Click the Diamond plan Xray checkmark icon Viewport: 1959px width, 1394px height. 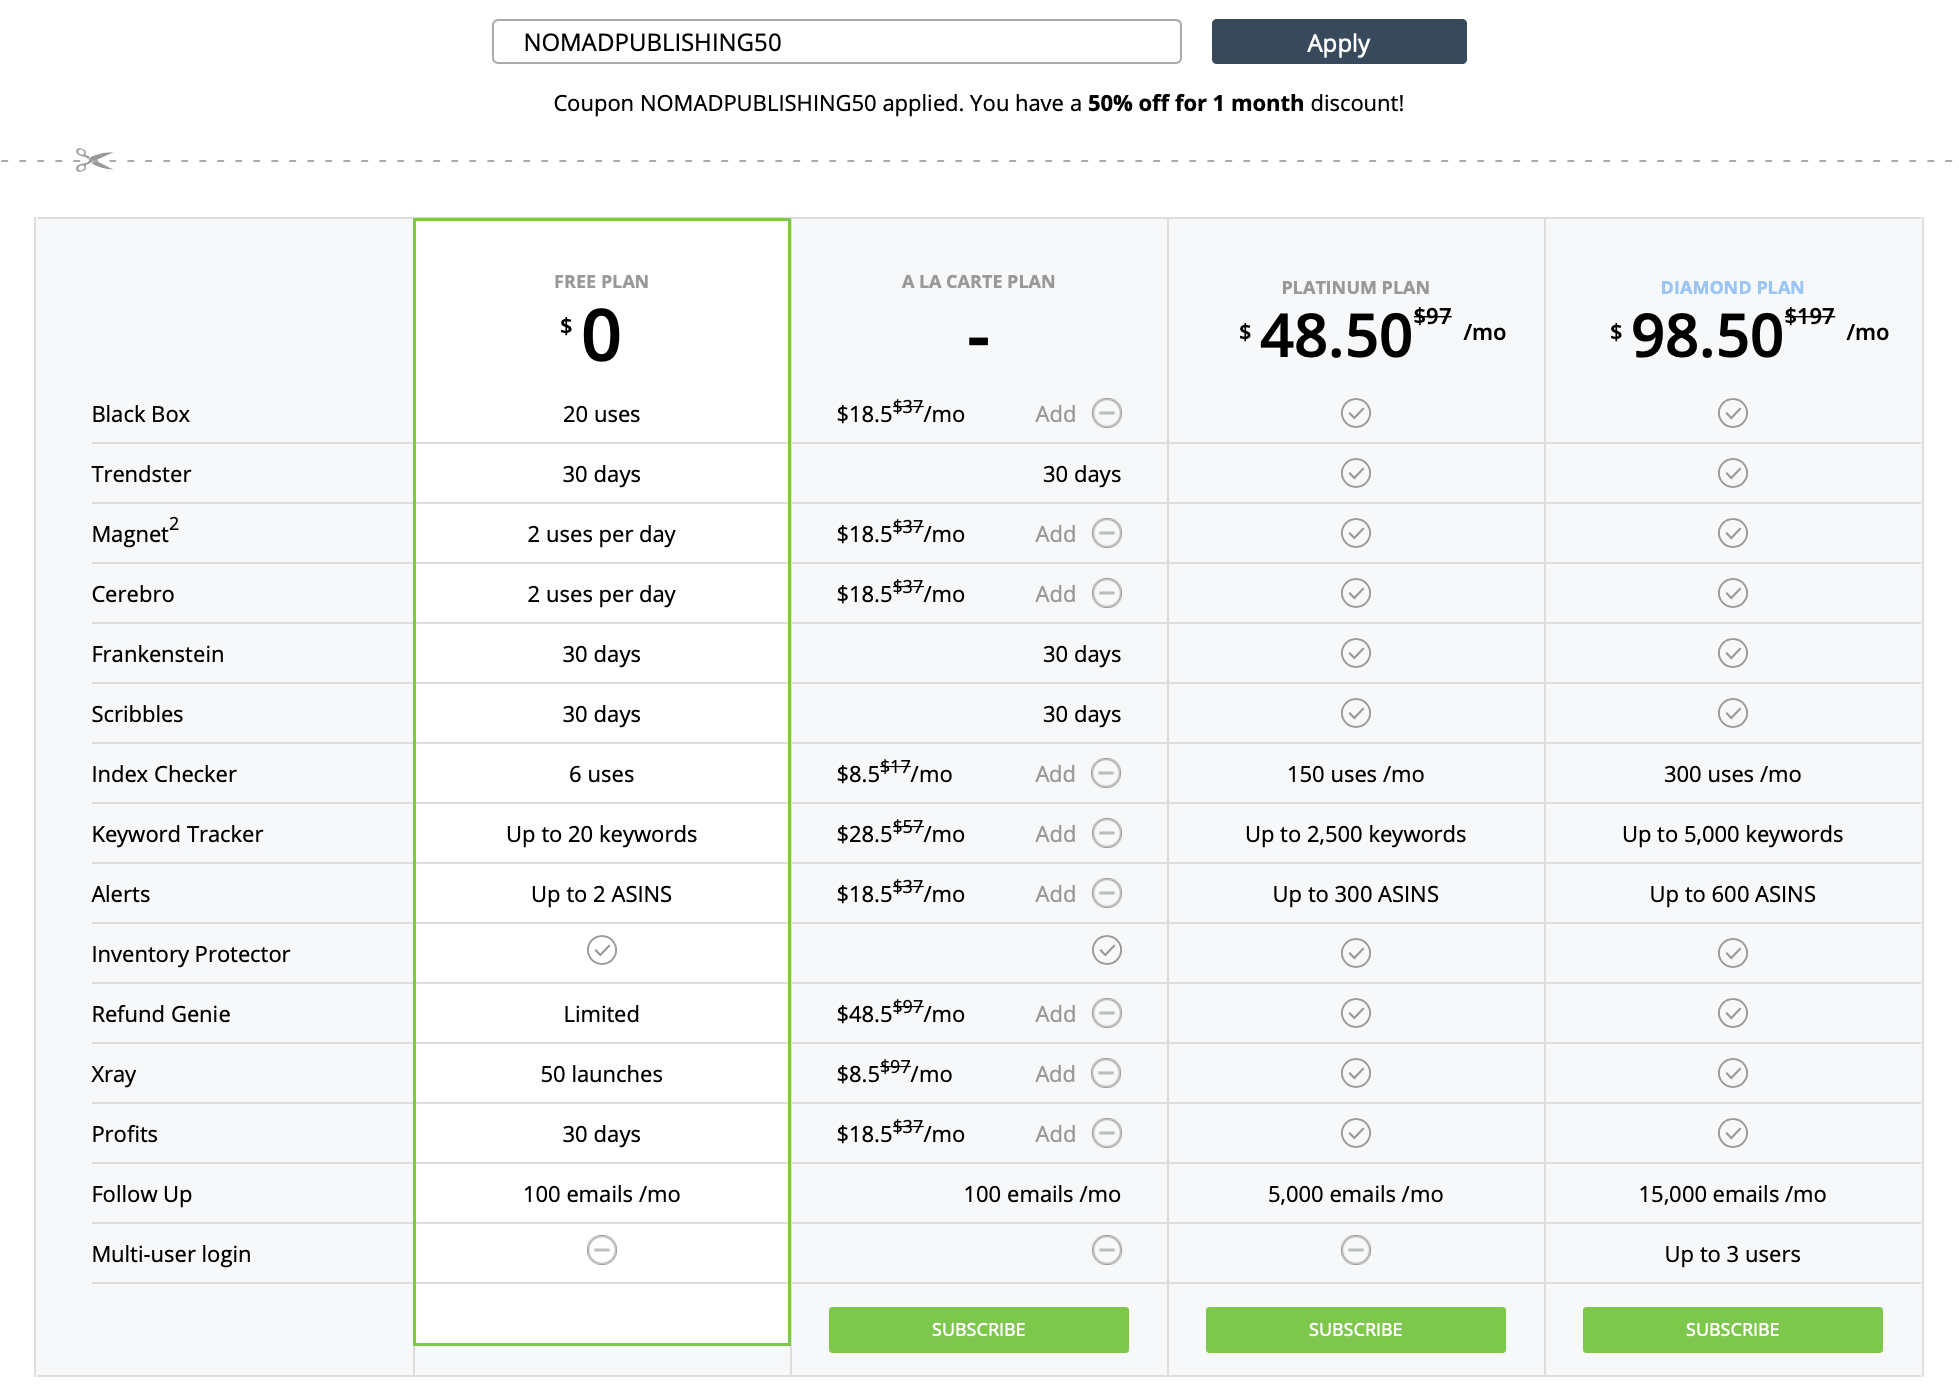pos(1732,1073)
